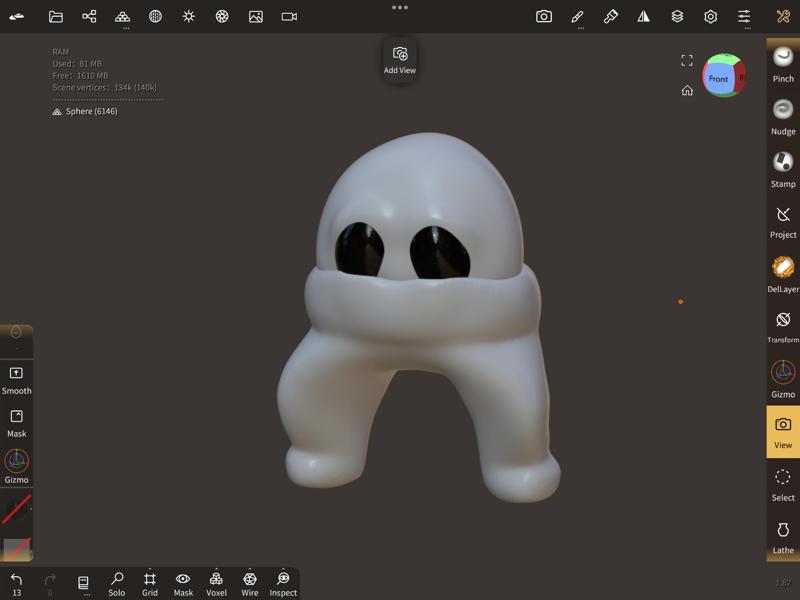Click the Smooth shortcut on left panel
The image size is (800, 600).
pos(16,379)
